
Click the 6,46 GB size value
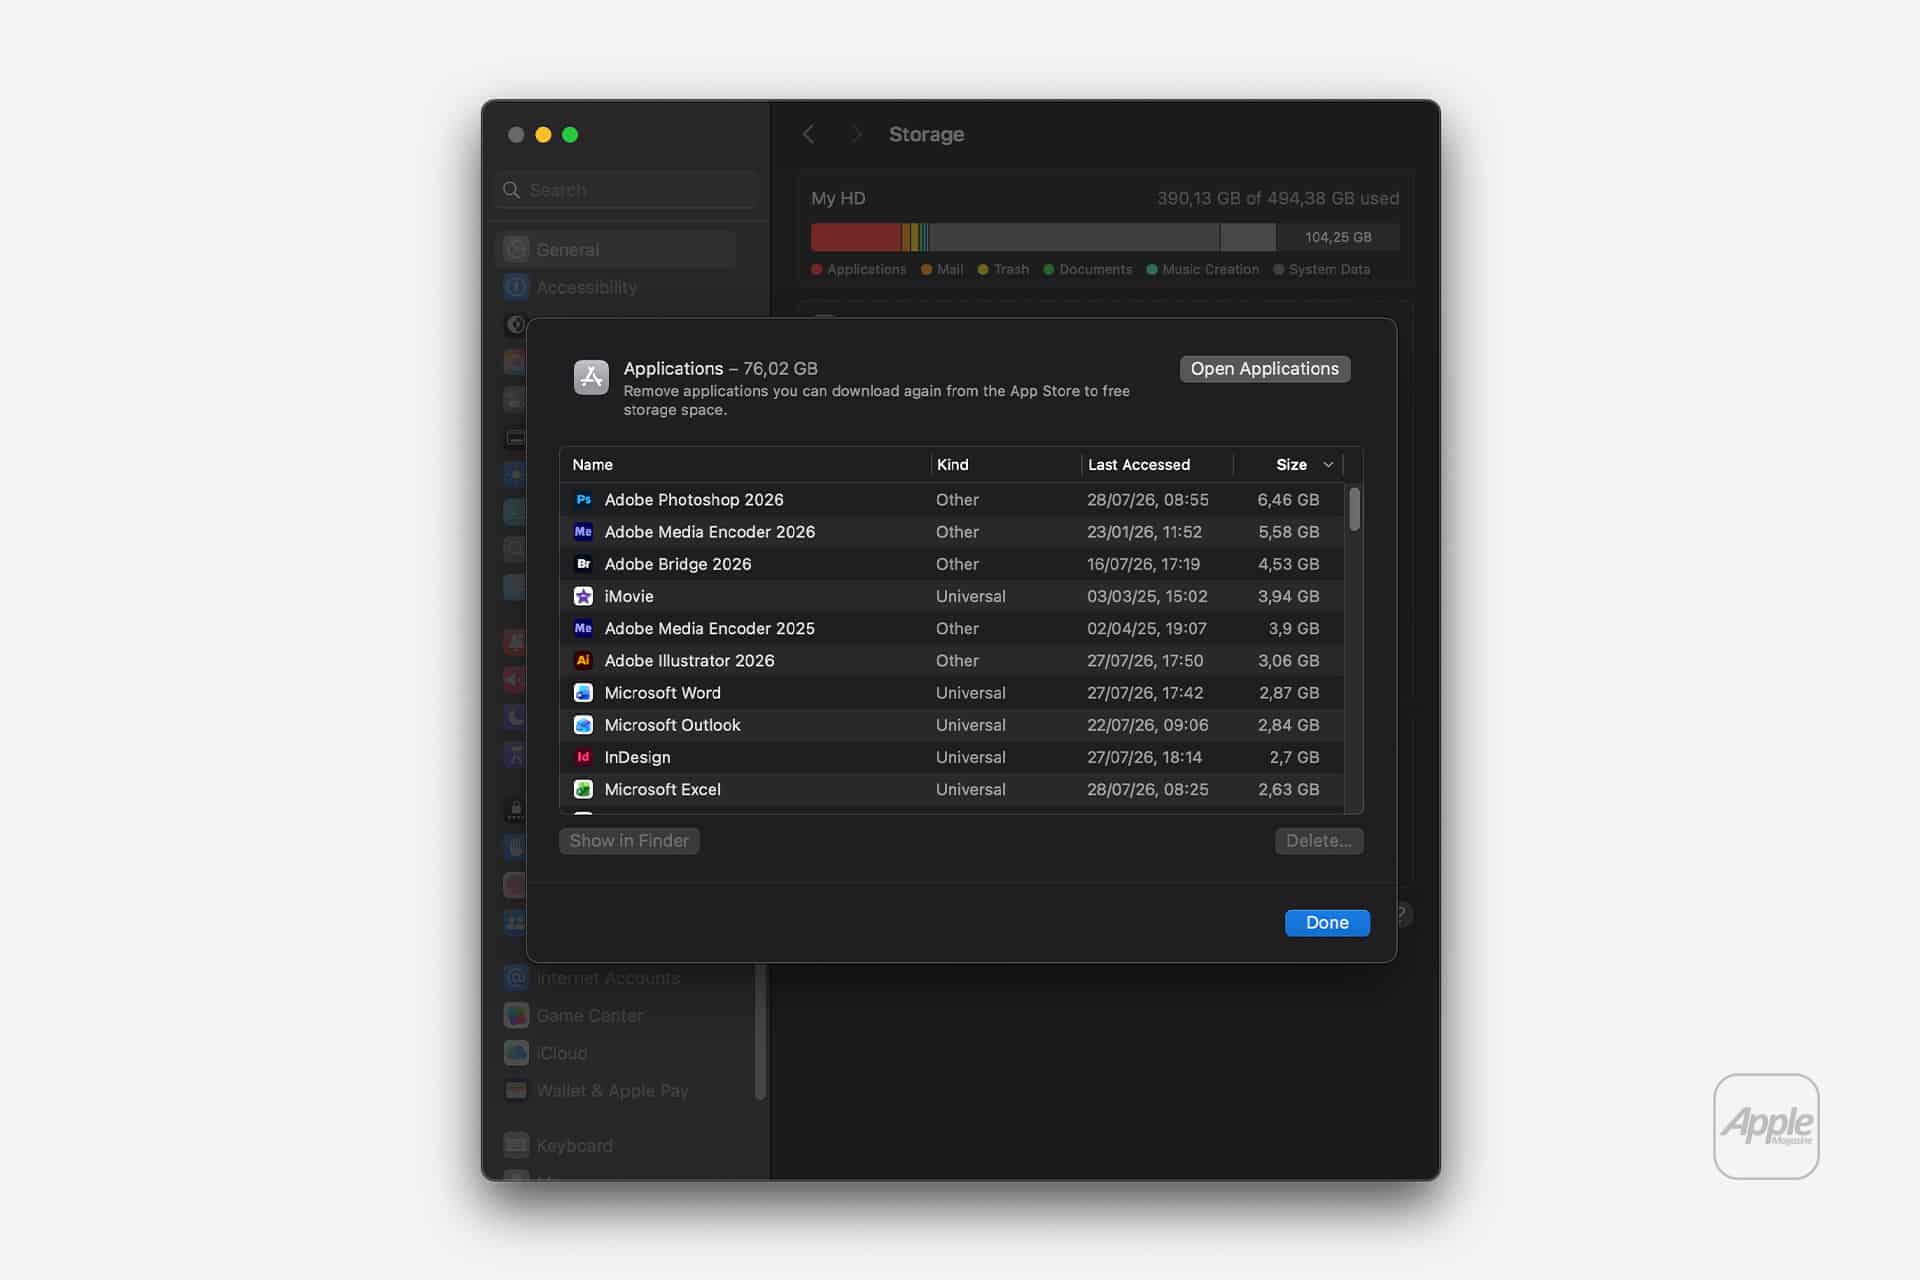pos(1288,499)
